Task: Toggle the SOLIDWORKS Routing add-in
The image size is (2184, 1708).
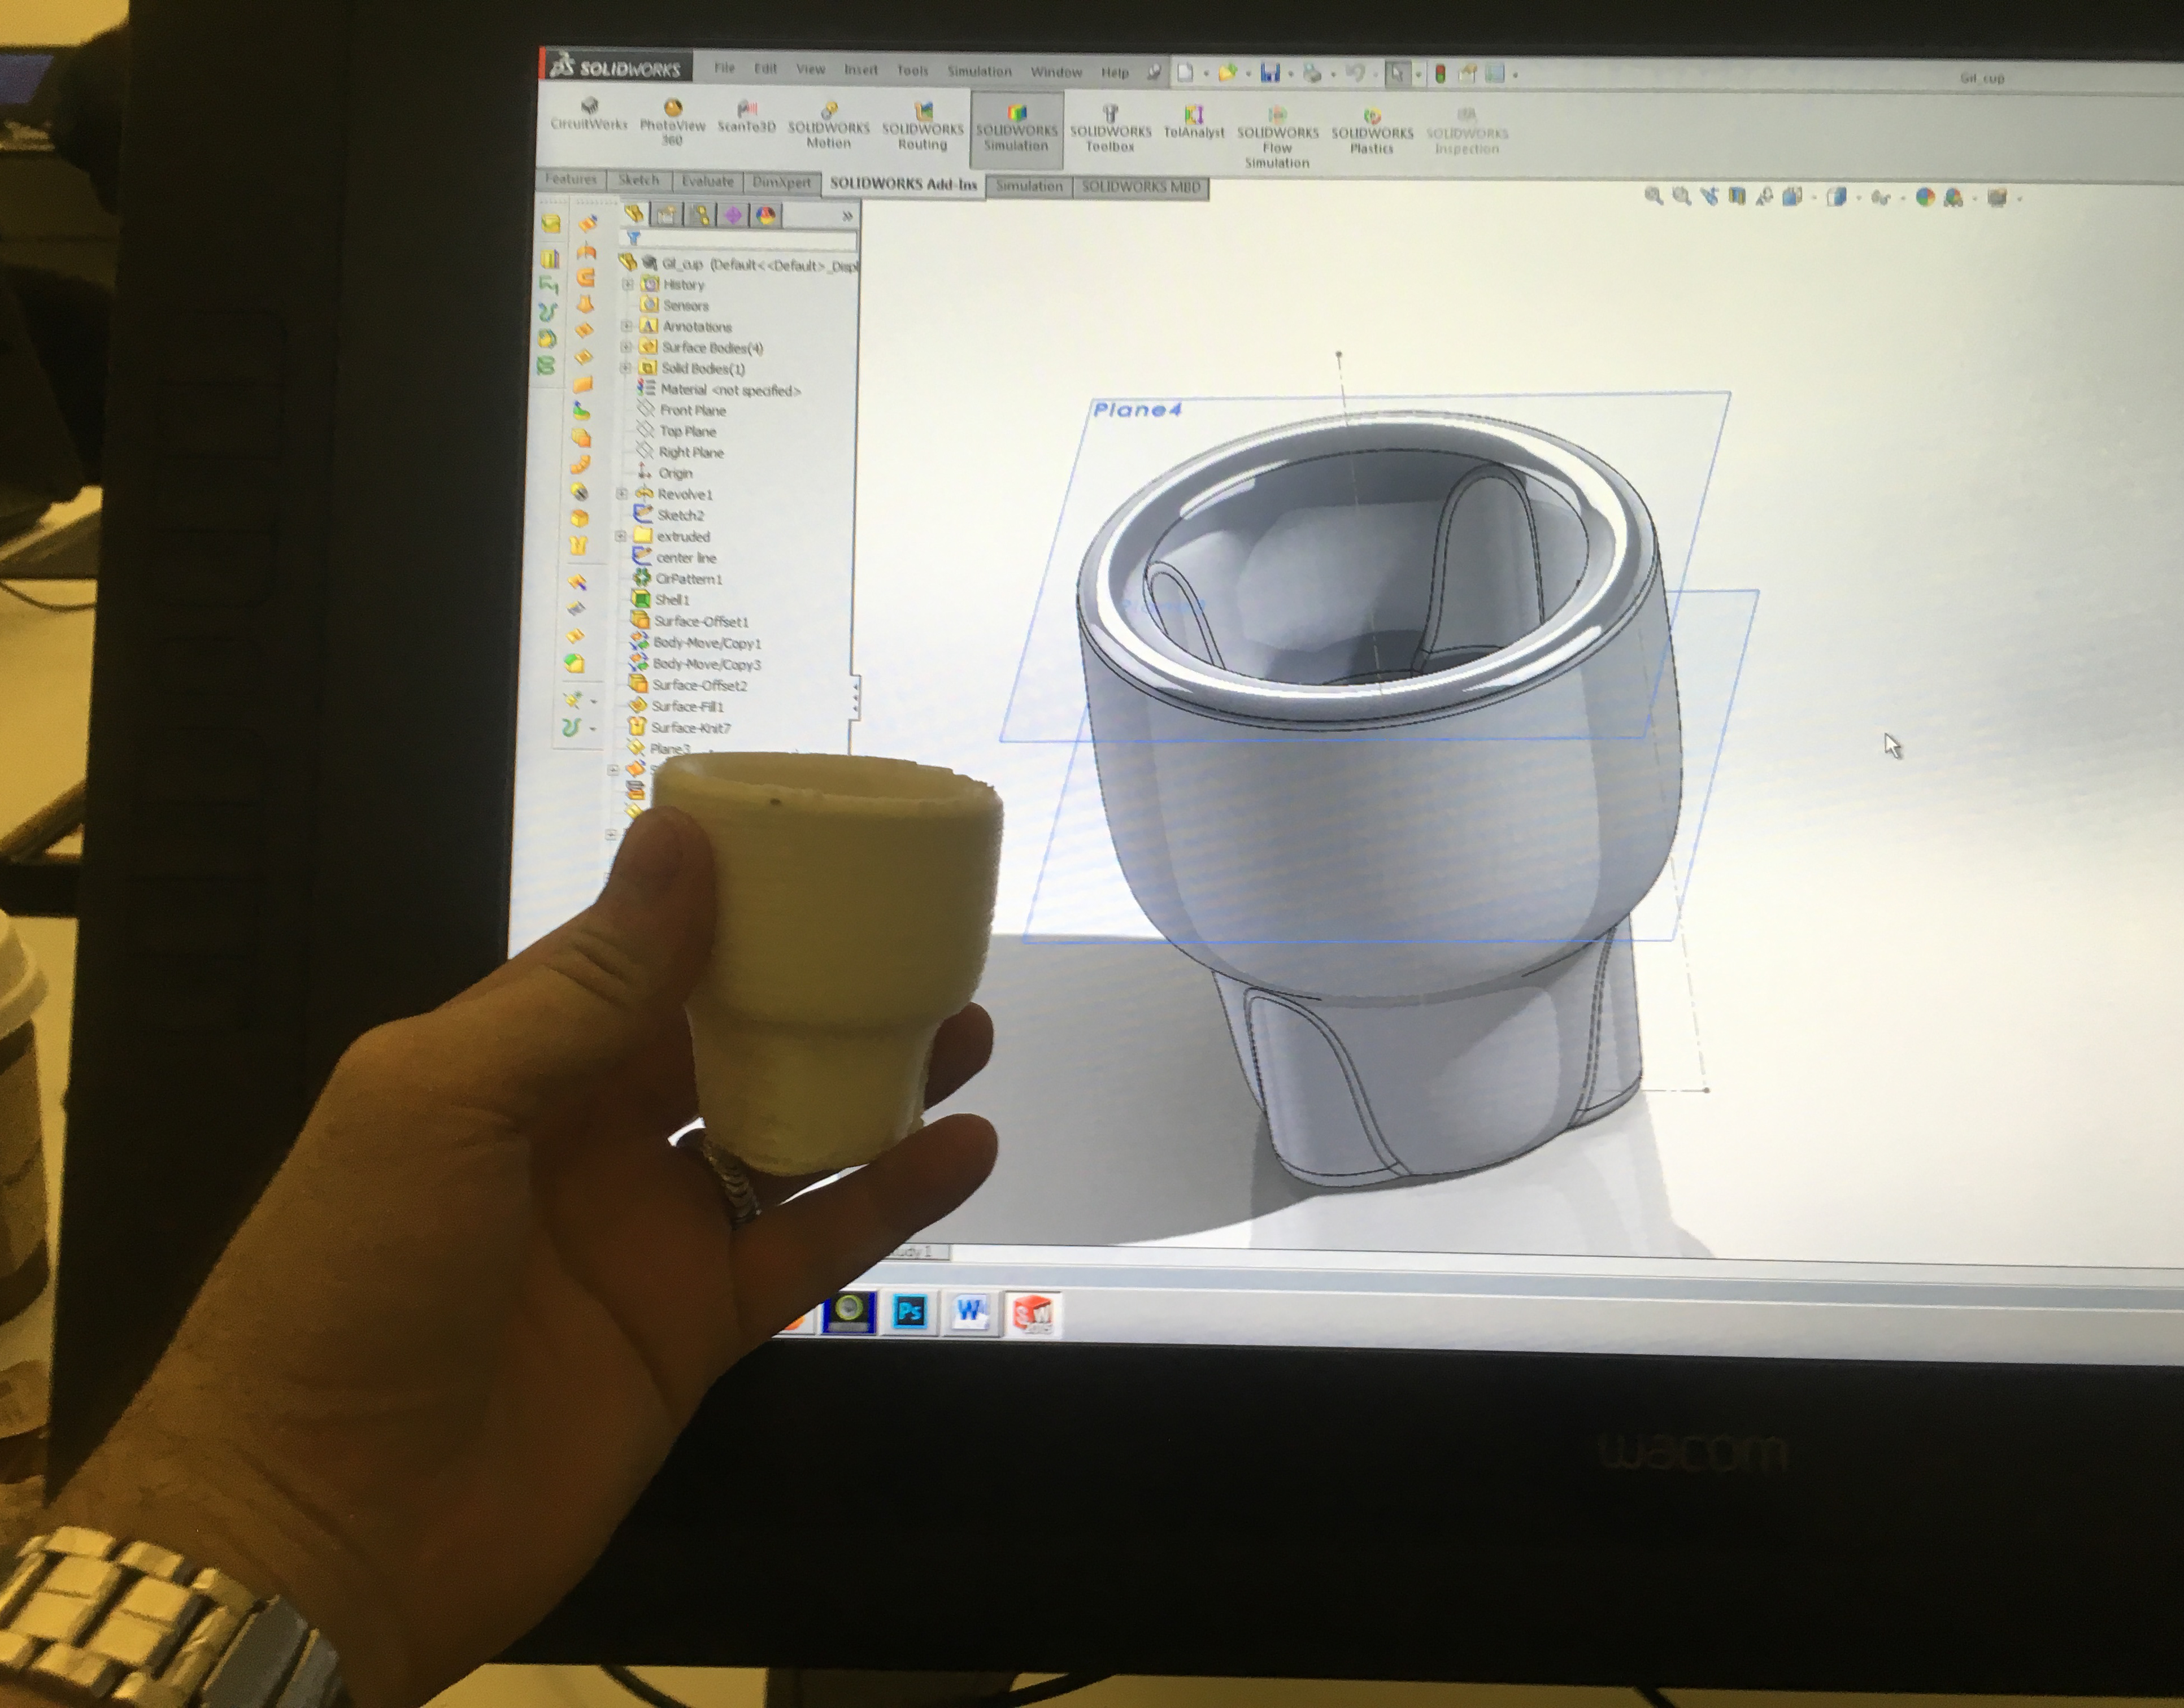Action: (922, 126)
